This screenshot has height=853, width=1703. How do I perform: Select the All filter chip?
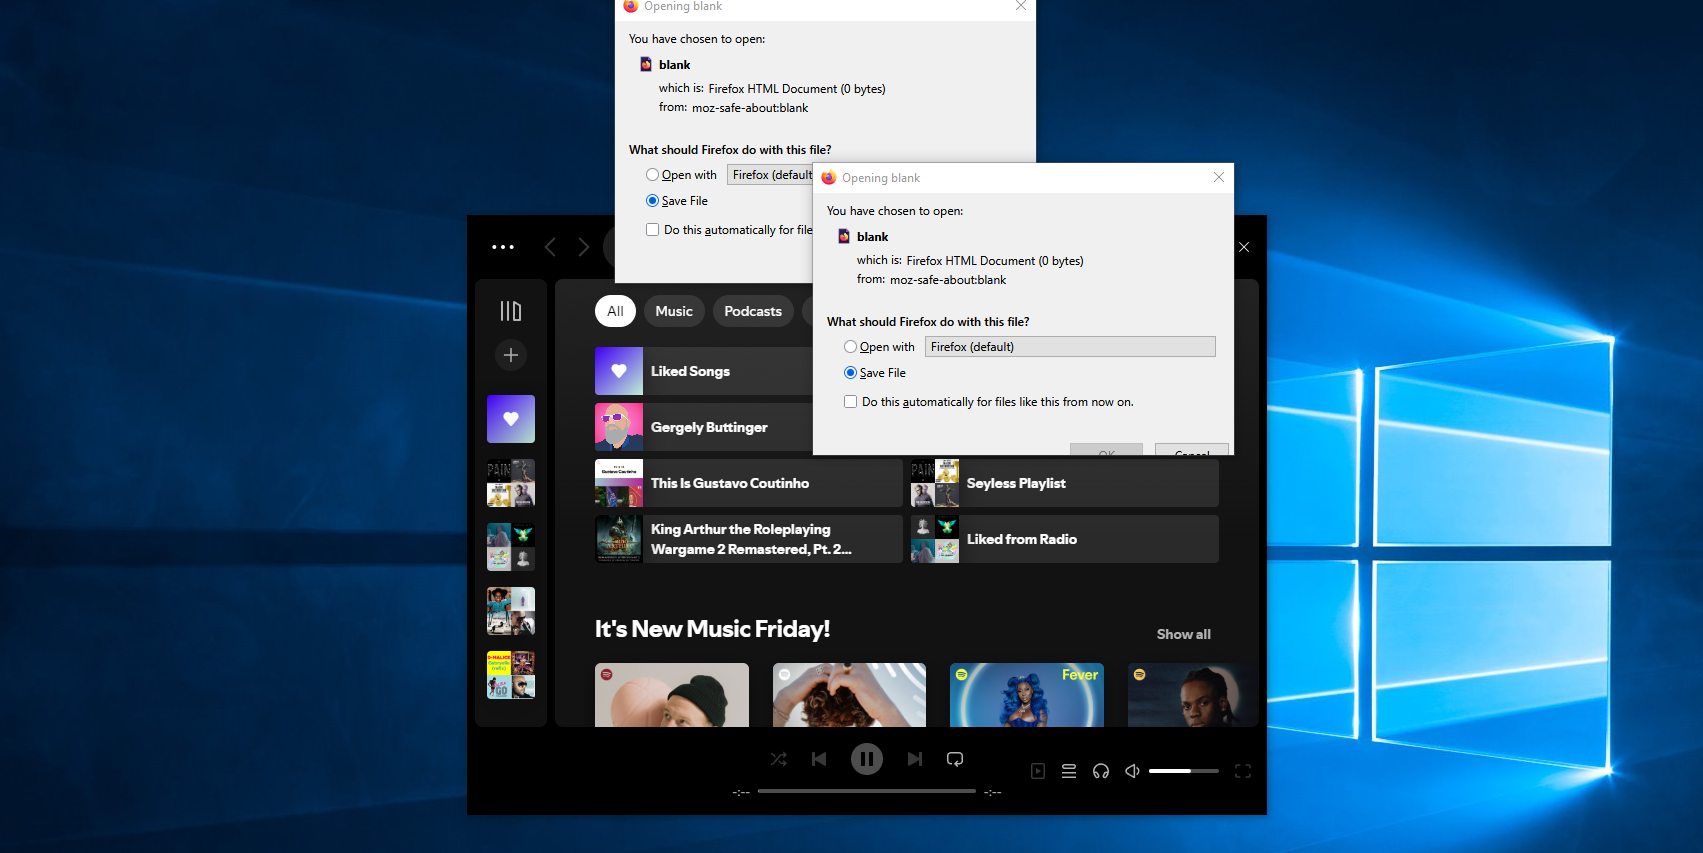(615, 311)
